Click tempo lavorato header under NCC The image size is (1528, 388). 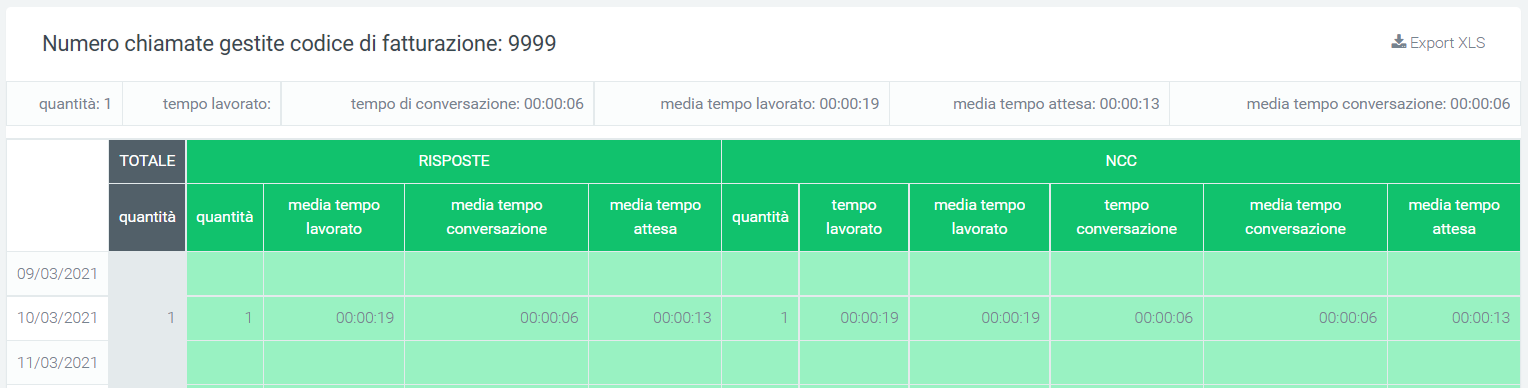point(854,217)
